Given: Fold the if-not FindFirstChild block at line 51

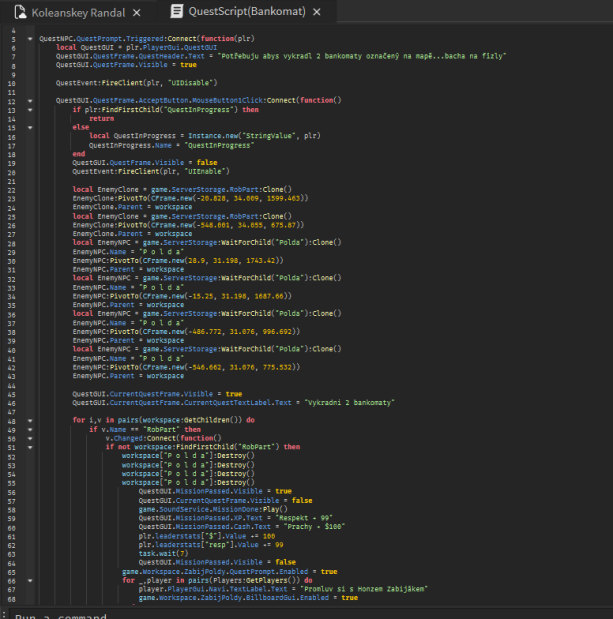Looking at the screenshot, I should pyautogui.click(x=30, y=447).
